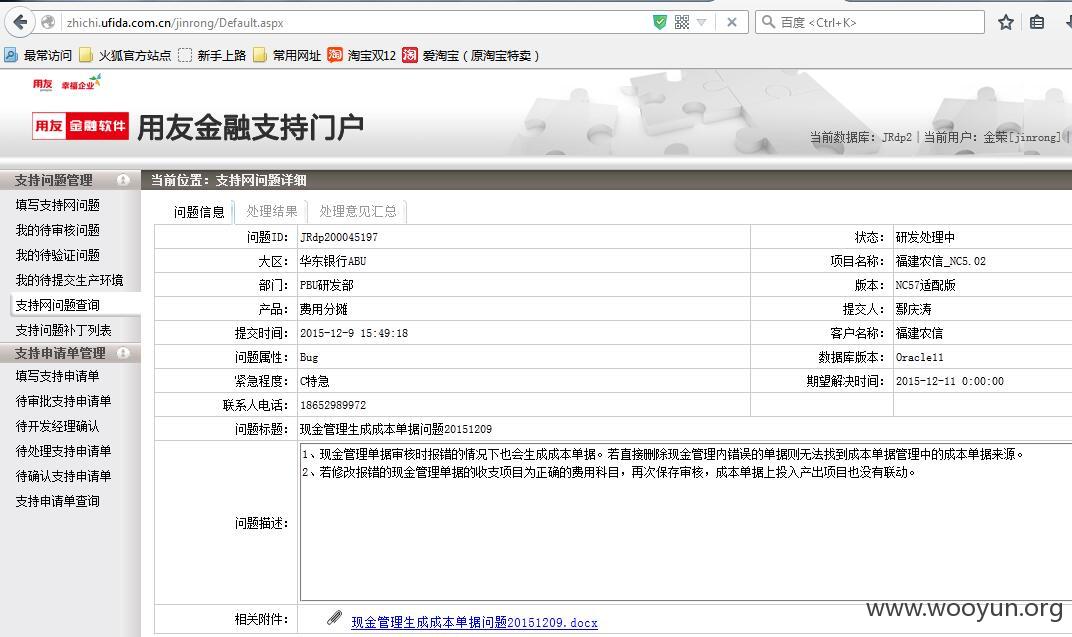Click the 项目名称 value 福建农信_NC5.02

[941, 261]
